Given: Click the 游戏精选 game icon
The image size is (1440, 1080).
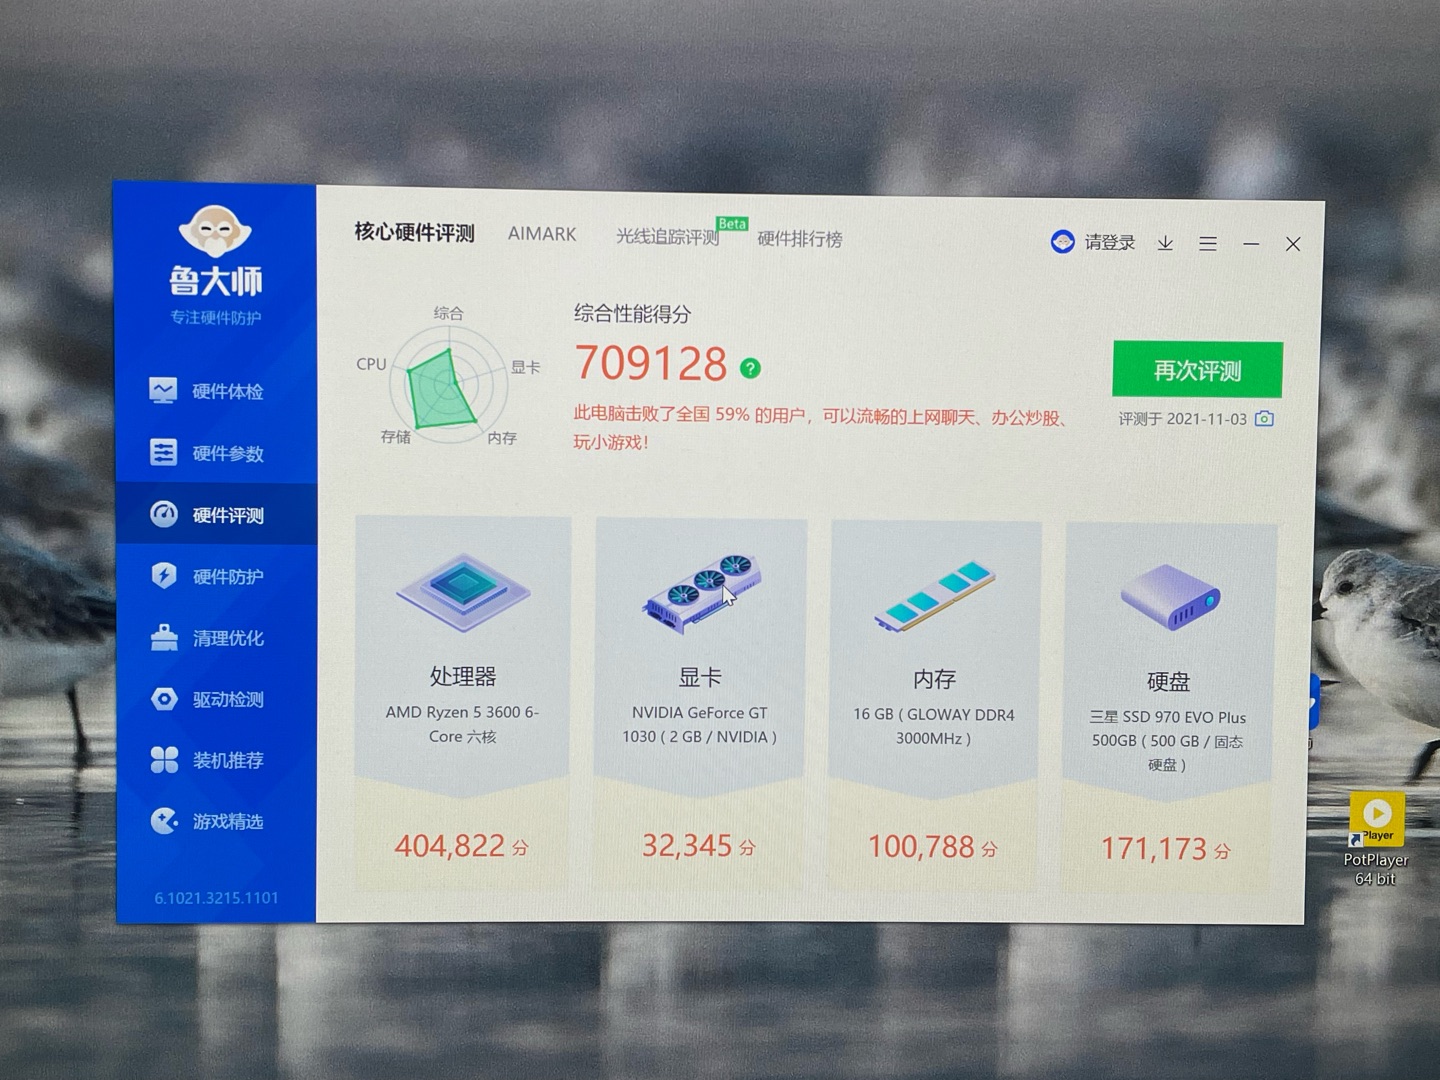Looking at the screenshot, I should pos(164,821).
